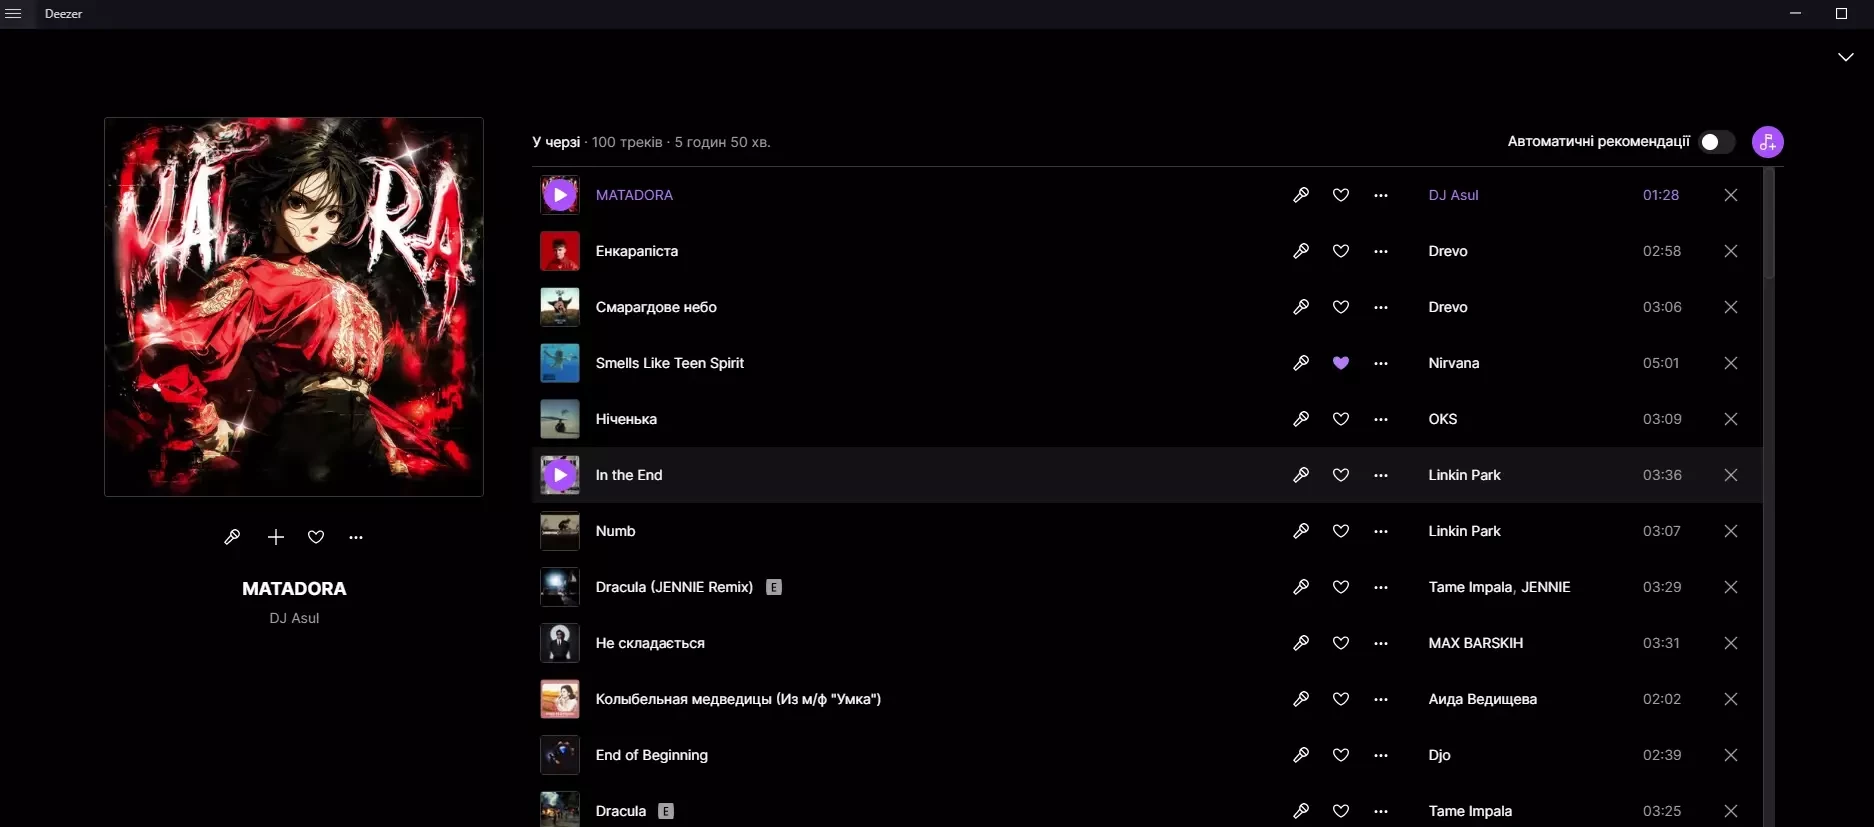Open more options for Dracula (JENNIE Remix)
Viewport: 1874px width, 827px height.
1381,587
